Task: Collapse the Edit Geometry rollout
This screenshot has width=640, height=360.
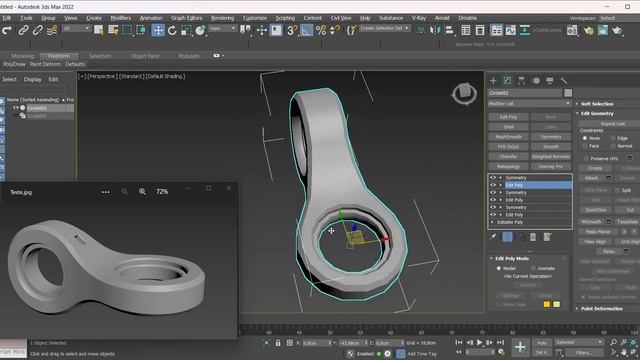Action: pyautogui.click(x=597, y=113)
